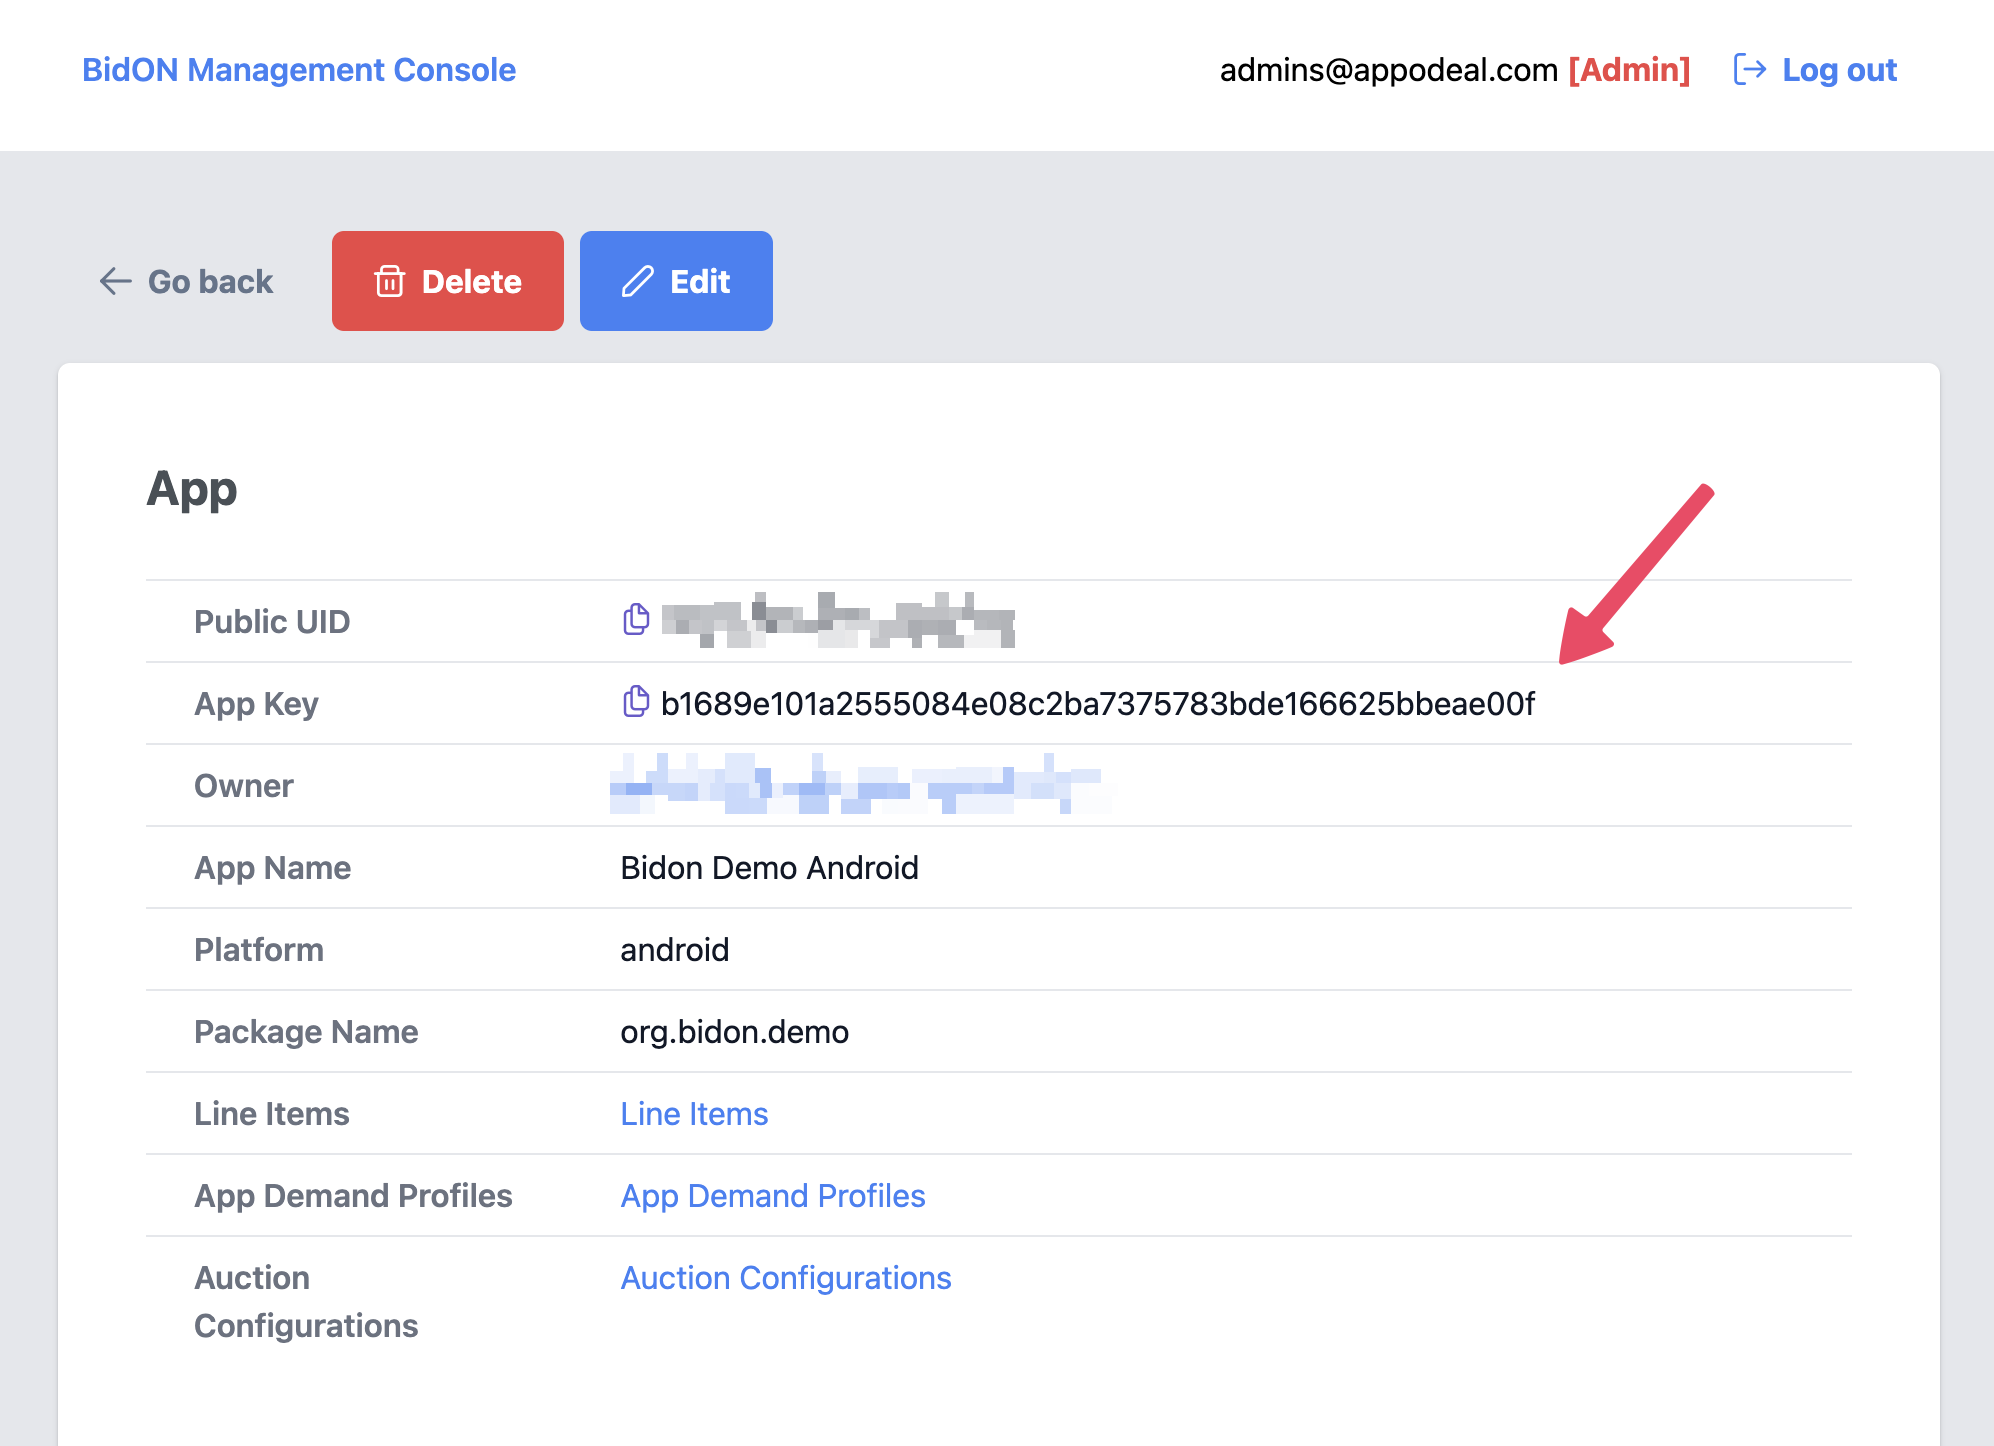Click the 'Auction Configurations' row label on left
The image size is (1994, 1446).
(x=306, y=1301)
